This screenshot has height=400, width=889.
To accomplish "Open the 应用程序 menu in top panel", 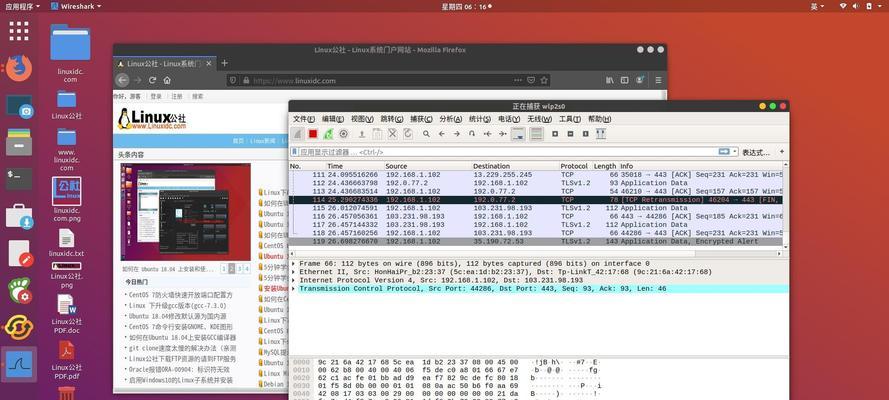I will point(22,6).
